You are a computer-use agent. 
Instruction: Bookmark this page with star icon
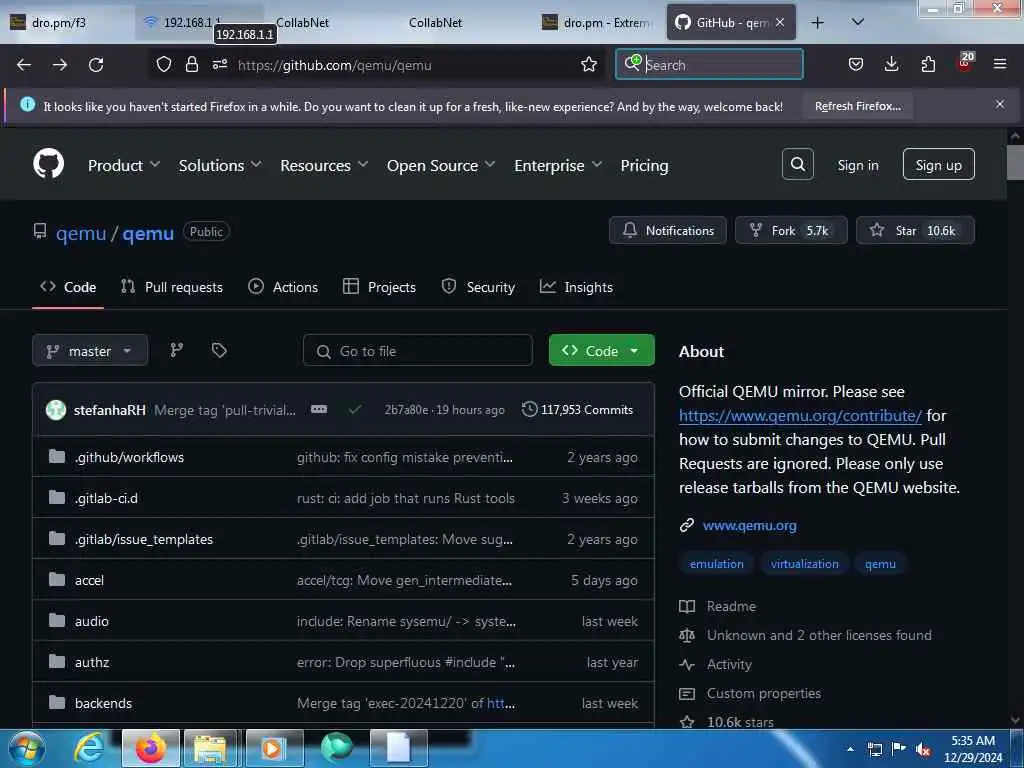[x=589, y=64]
